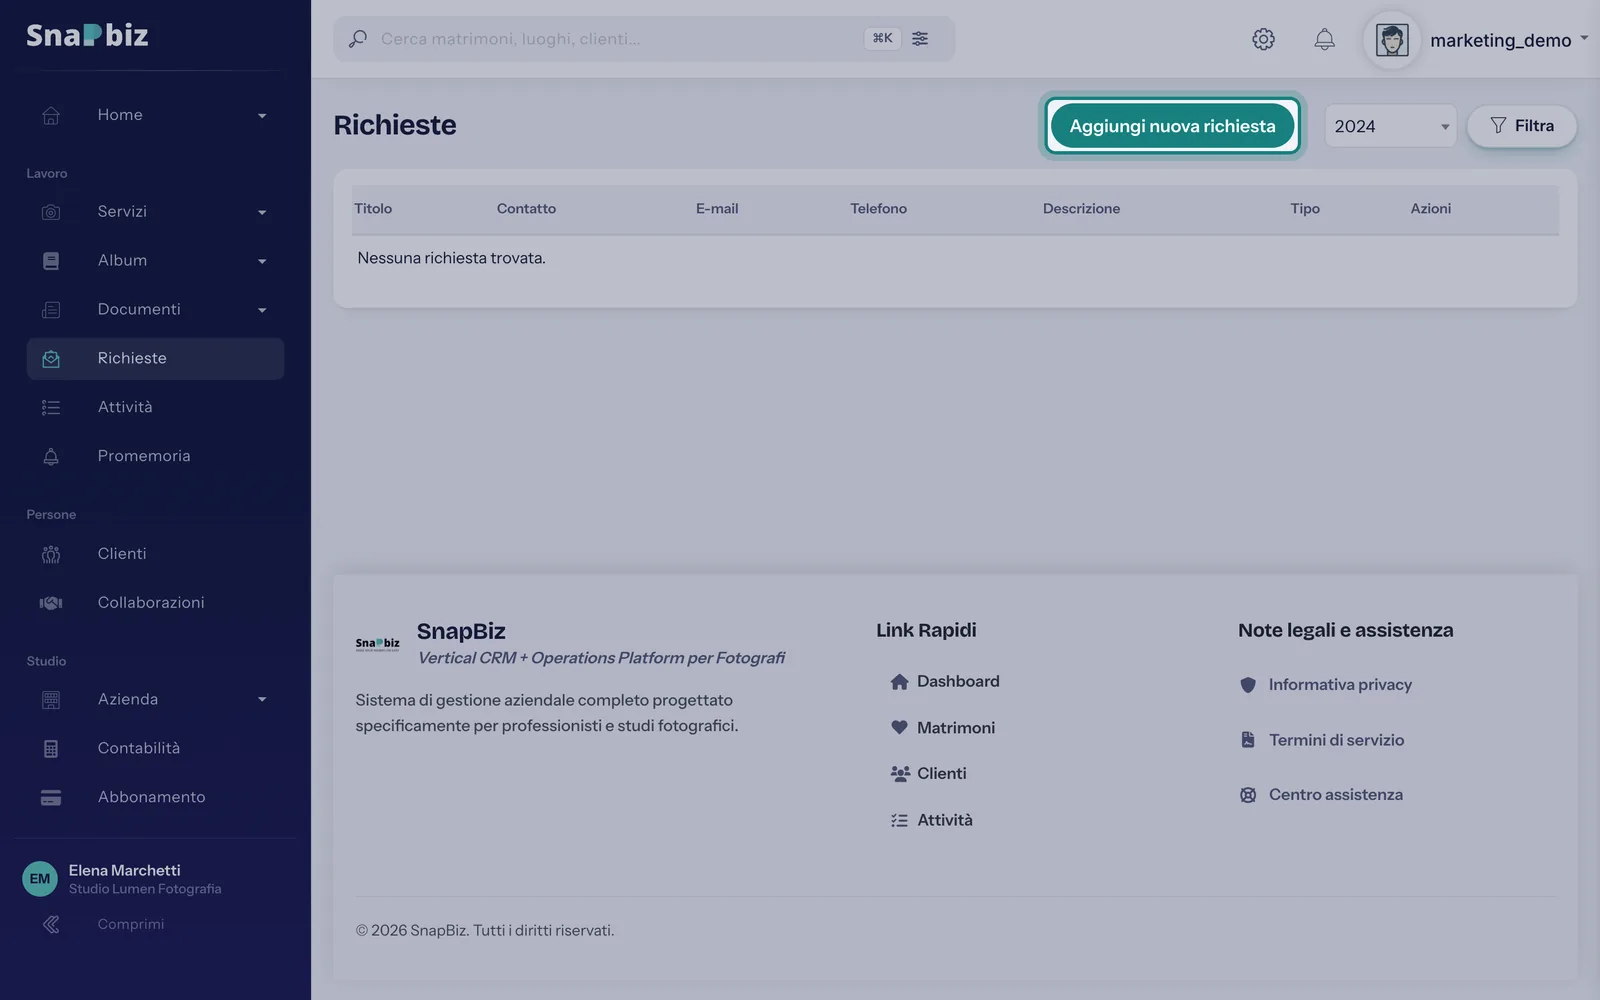
Task: Open search filter sliders icon
Action: pos(920,38)
